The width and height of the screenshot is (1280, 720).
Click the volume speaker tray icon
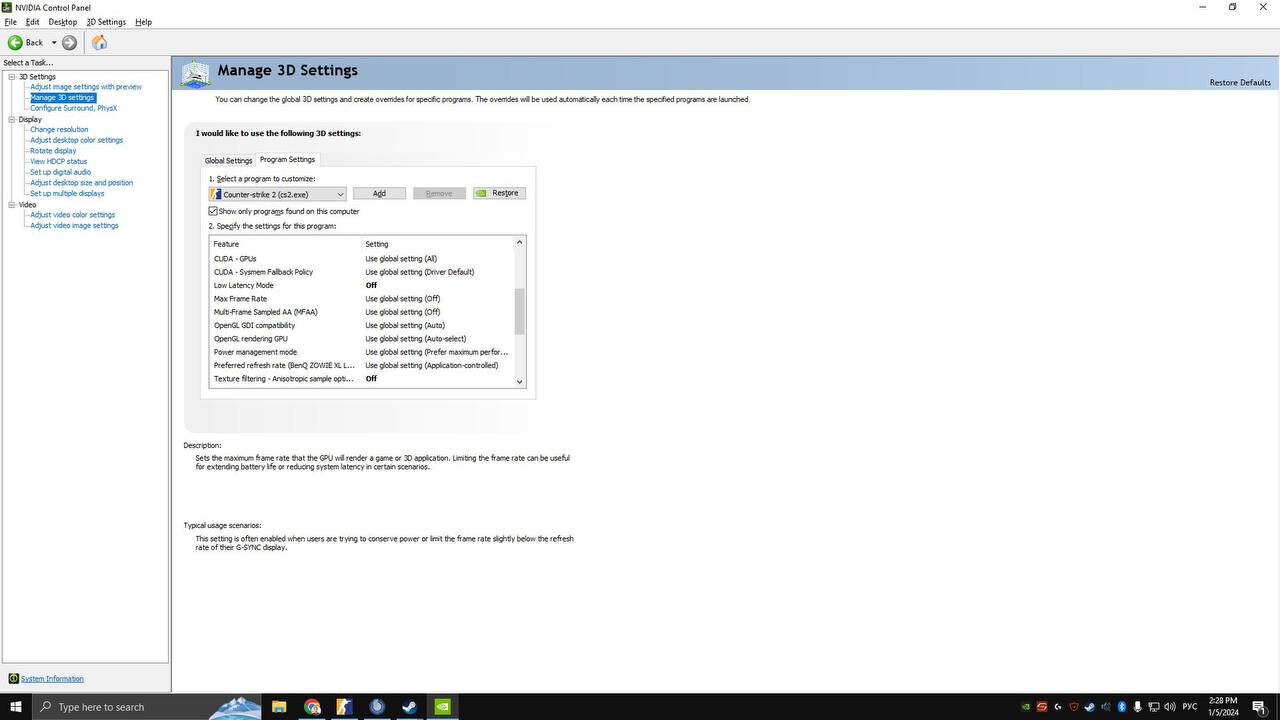coord(1170,707)
